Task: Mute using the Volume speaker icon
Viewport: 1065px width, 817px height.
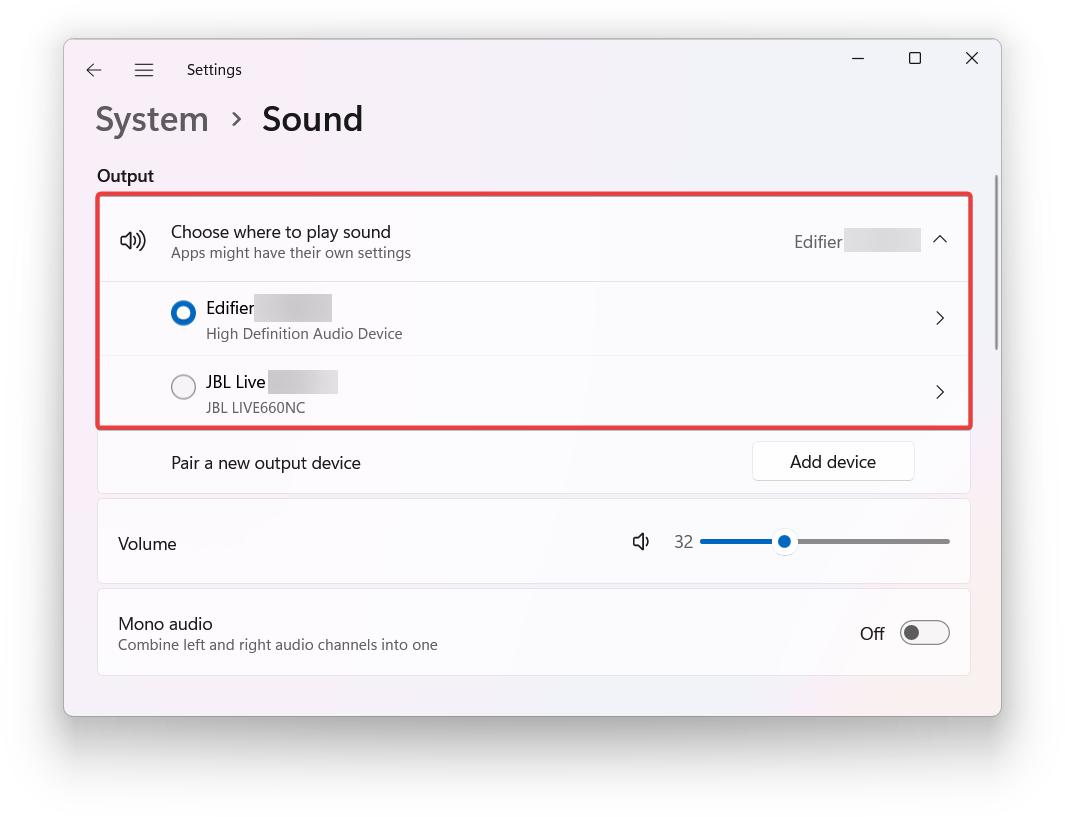Action: point(640,541)
